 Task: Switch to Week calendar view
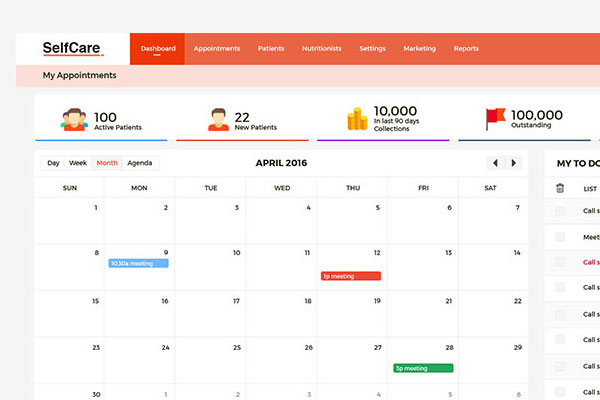click(x=78, y=163)
